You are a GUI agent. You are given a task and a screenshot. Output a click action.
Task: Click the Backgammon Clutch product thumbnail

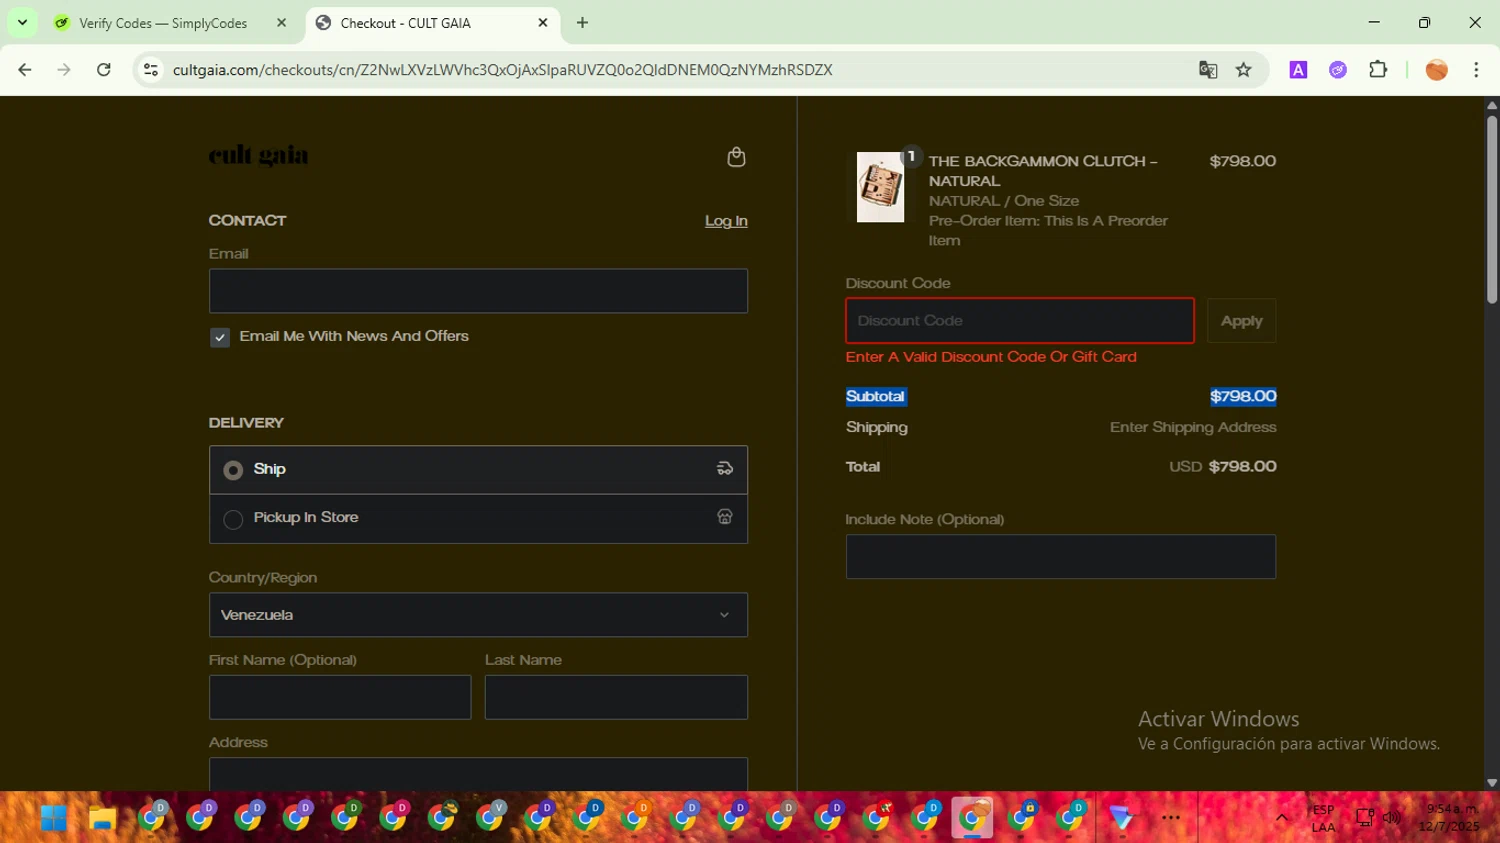[880, 187]
